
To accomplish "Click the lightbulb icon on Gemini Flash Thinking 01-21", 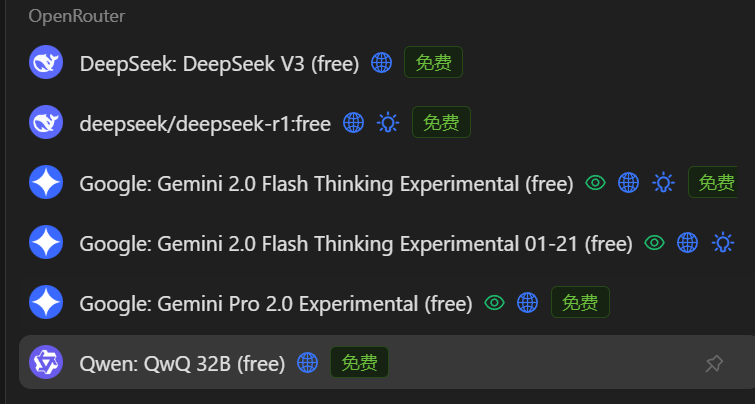I will click(723, 243).
